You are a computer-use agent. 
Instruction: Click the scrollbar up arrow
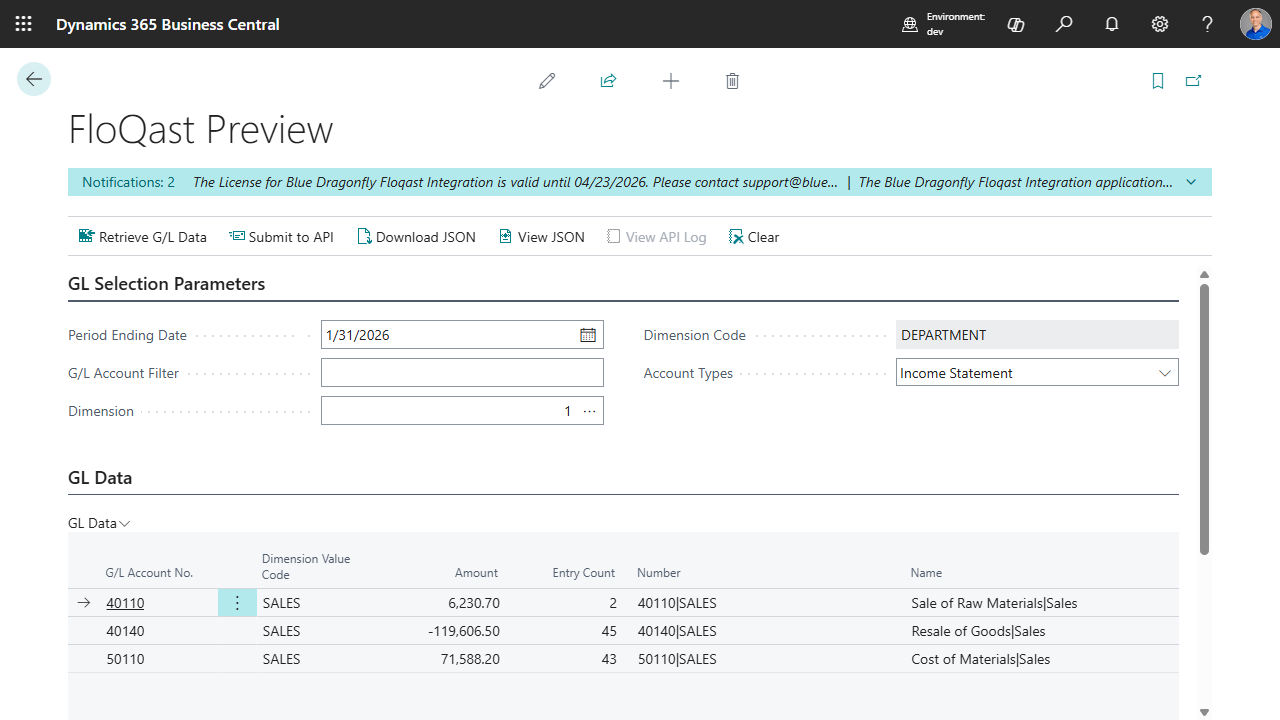[1204, 275]
